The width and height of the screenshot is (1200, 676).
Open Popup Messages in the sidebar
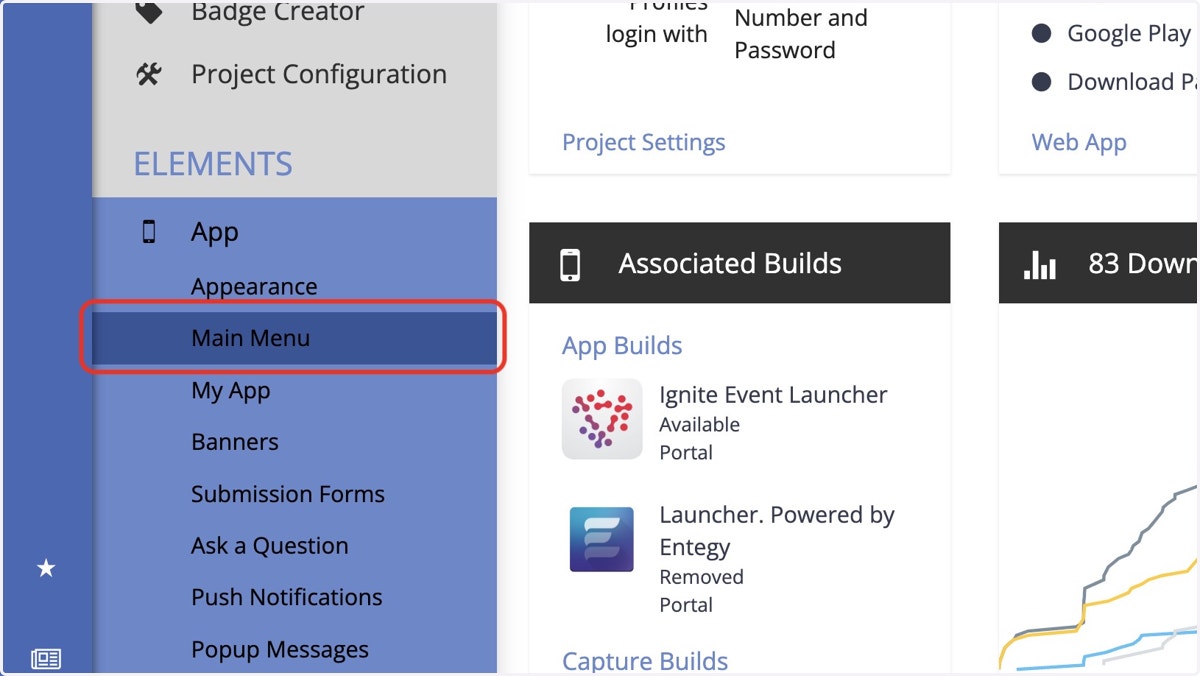tap(280, 649)
